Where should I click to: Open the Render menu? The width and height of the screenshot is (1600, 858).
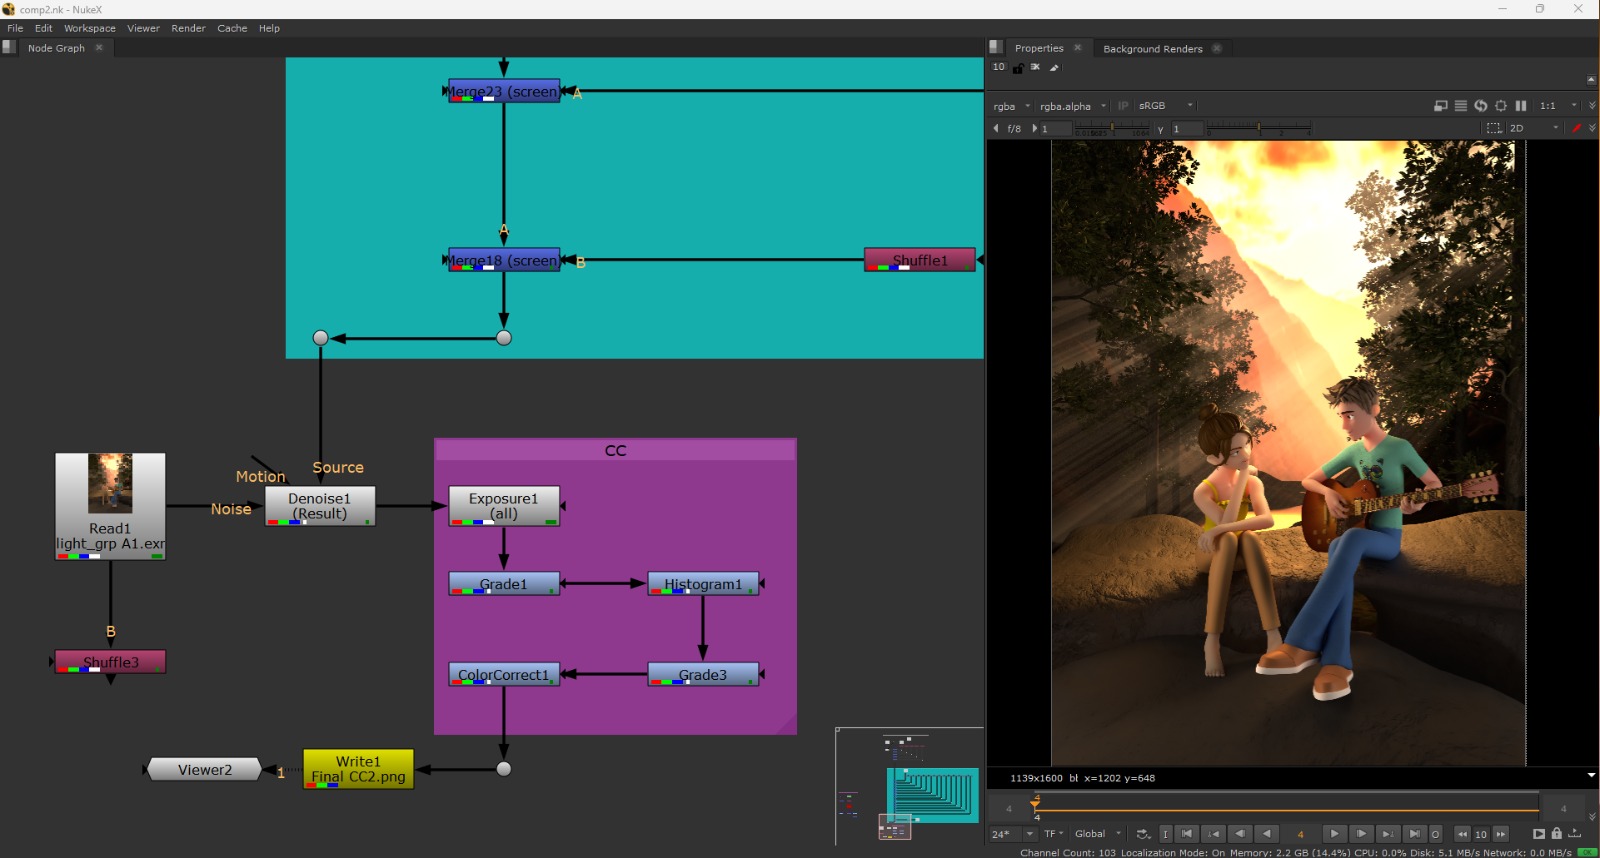188,28
